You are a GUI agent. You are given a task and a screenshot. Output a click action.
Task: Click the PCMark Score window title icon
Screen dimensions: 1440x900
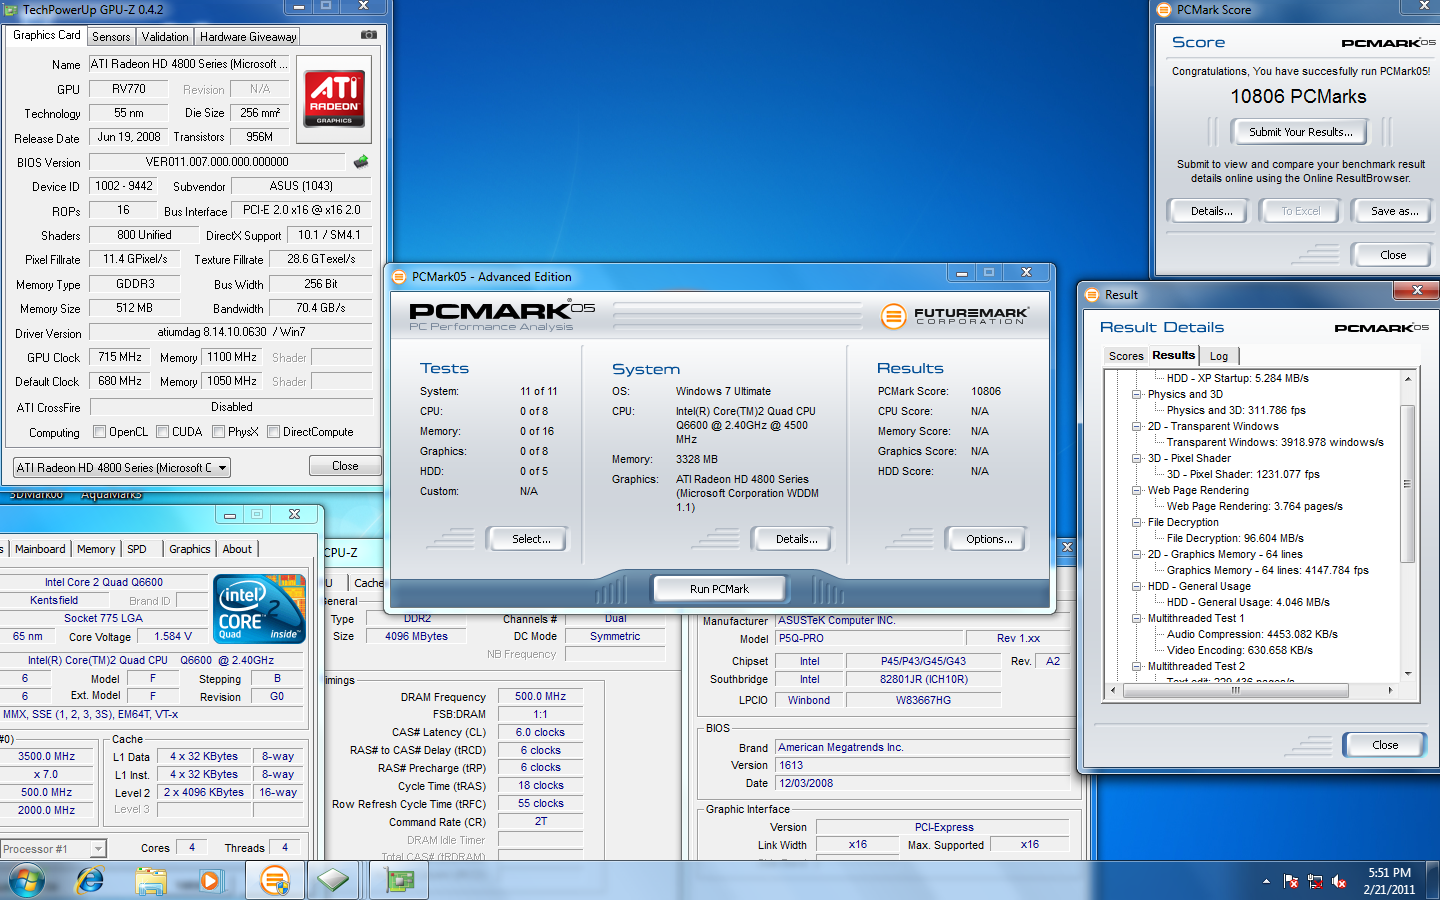click(1164, 10)
